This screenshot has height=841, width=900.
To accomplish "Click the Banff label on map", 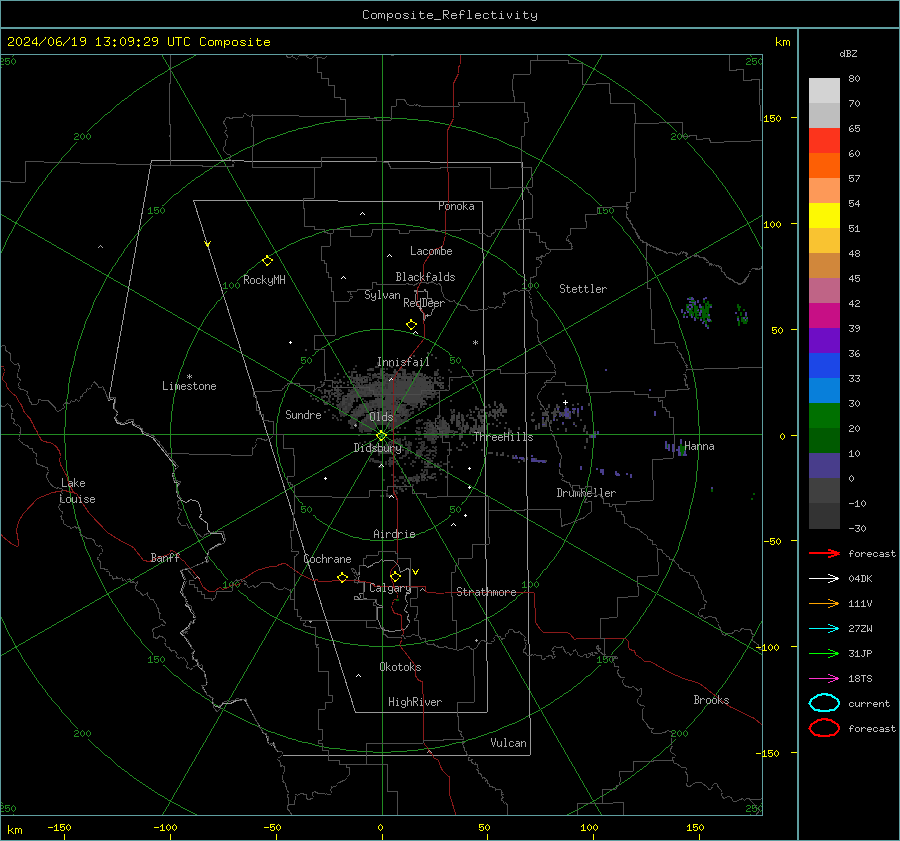I will (165, 557).
